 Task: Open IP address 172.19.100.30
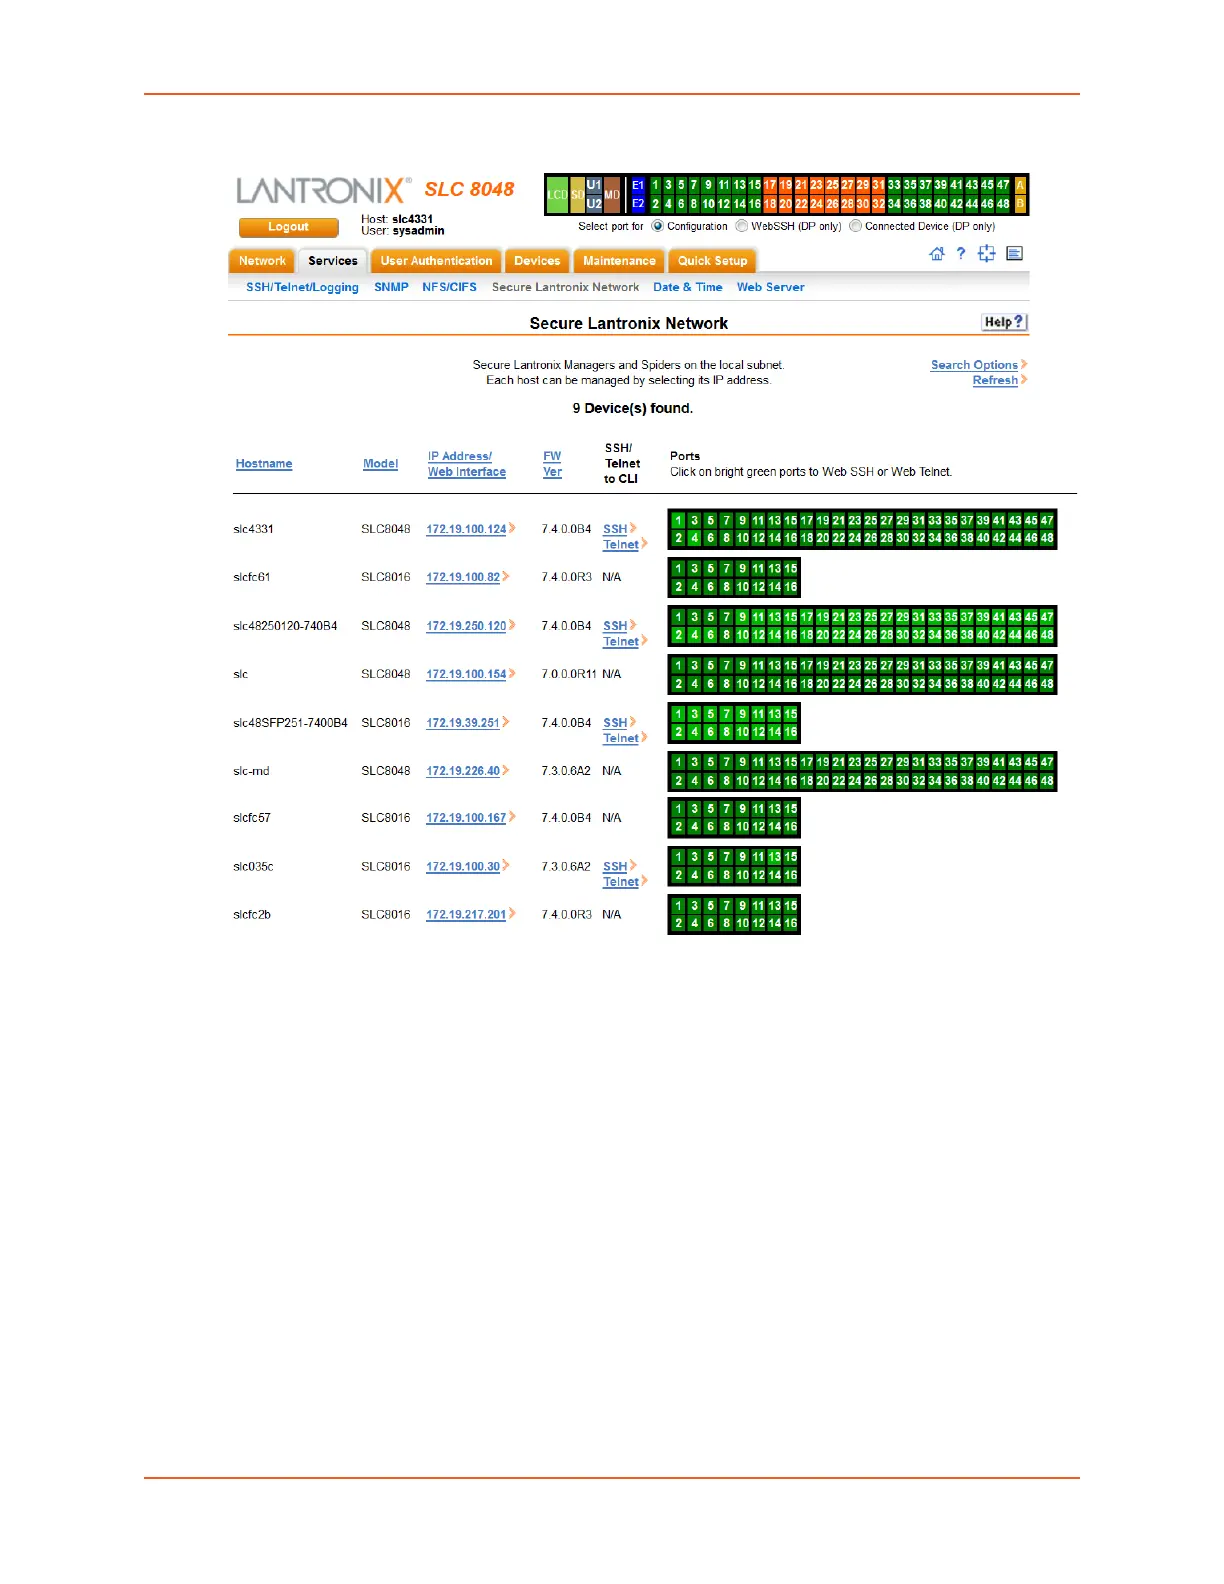463,866
